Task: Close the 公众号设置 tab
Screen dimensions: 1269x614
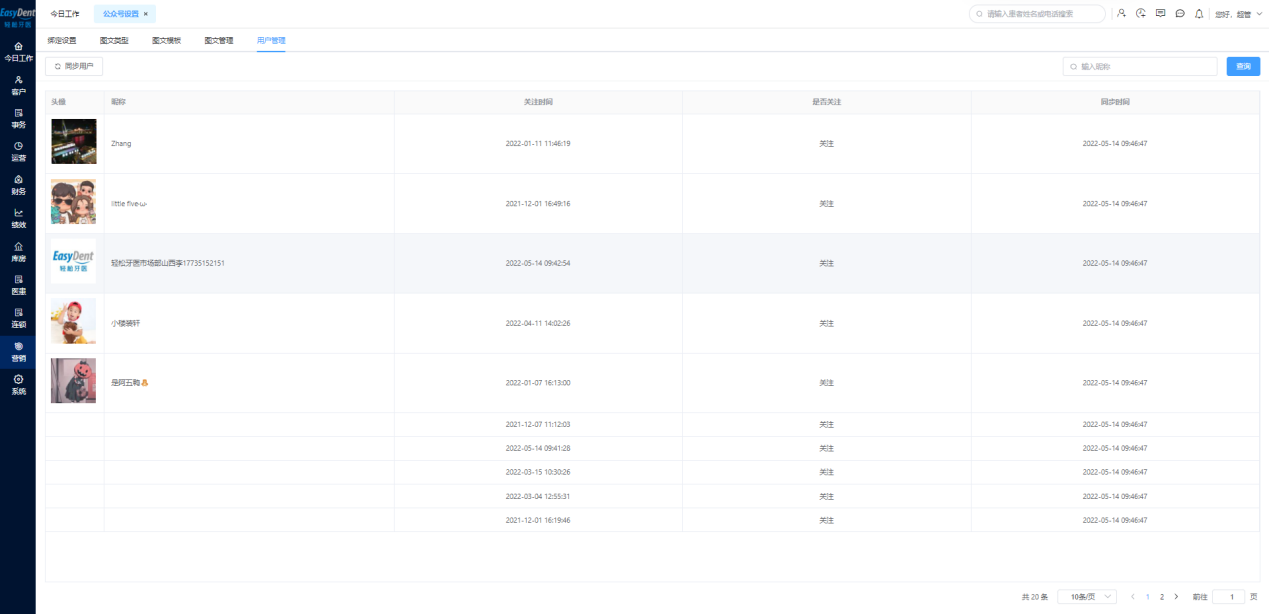Action: pos(146,14)
